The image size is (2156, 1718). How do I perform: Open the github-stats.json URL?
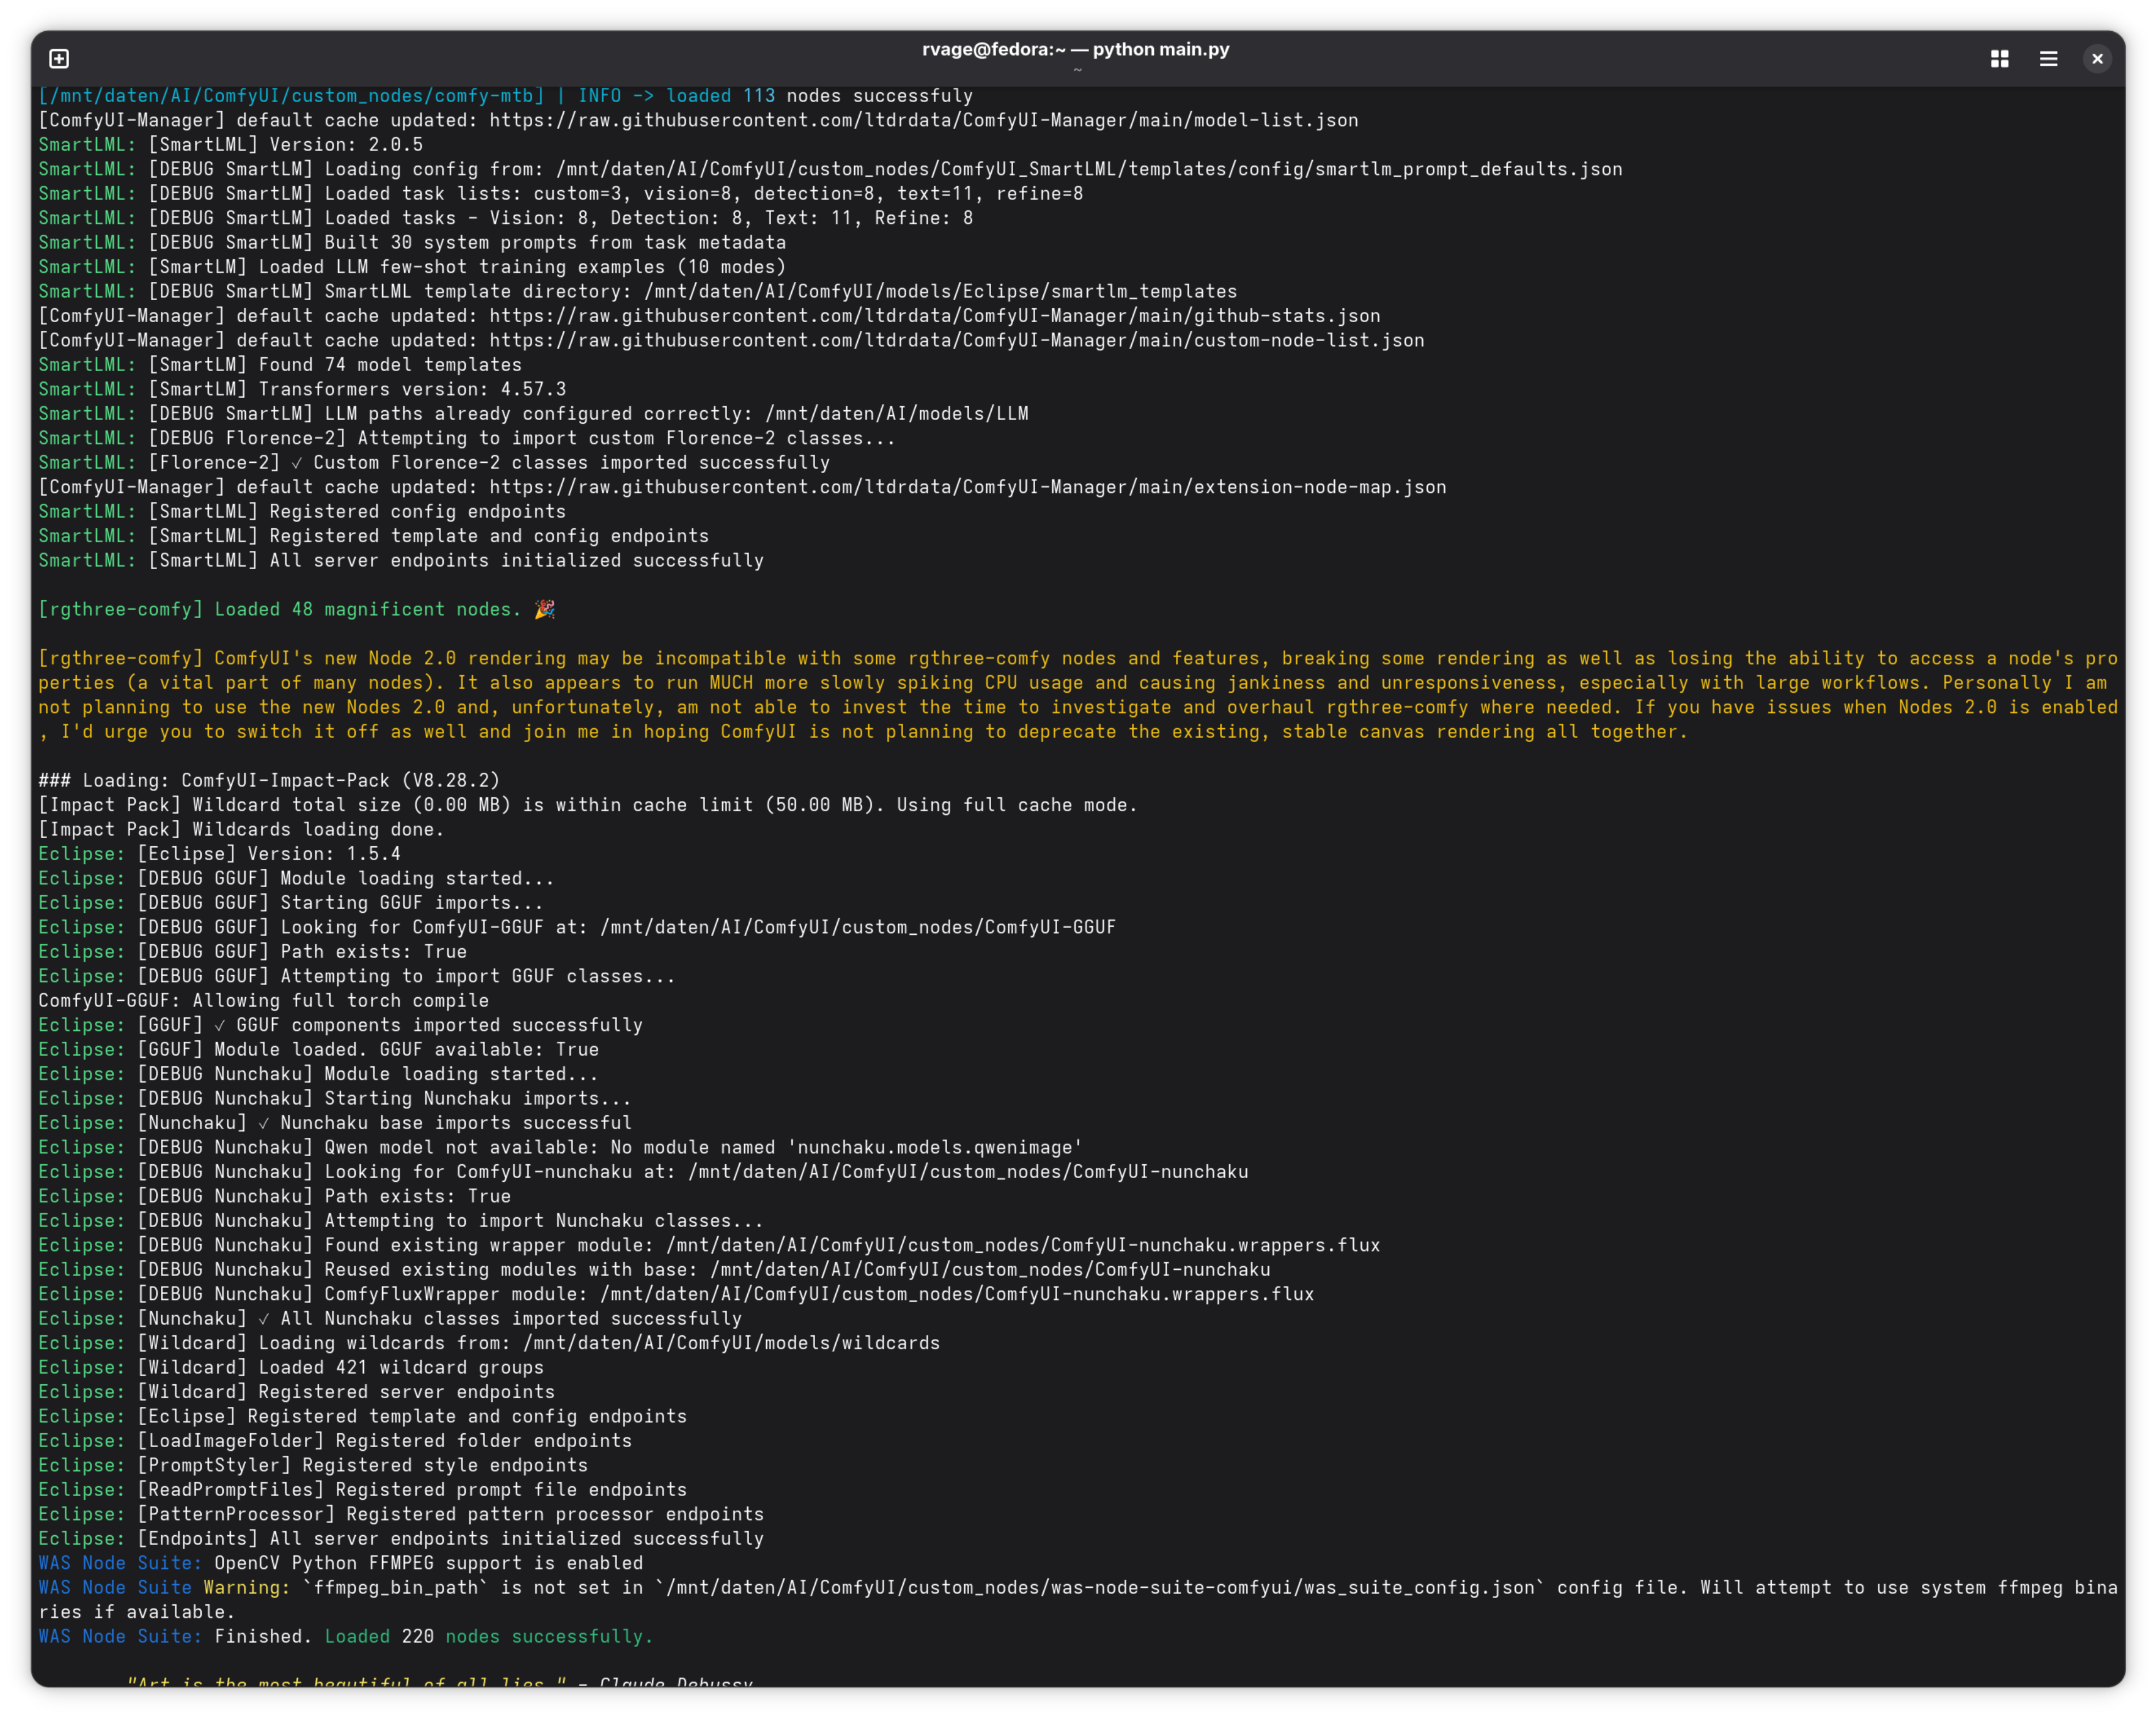pyautogui.click(x=935, y=316)
